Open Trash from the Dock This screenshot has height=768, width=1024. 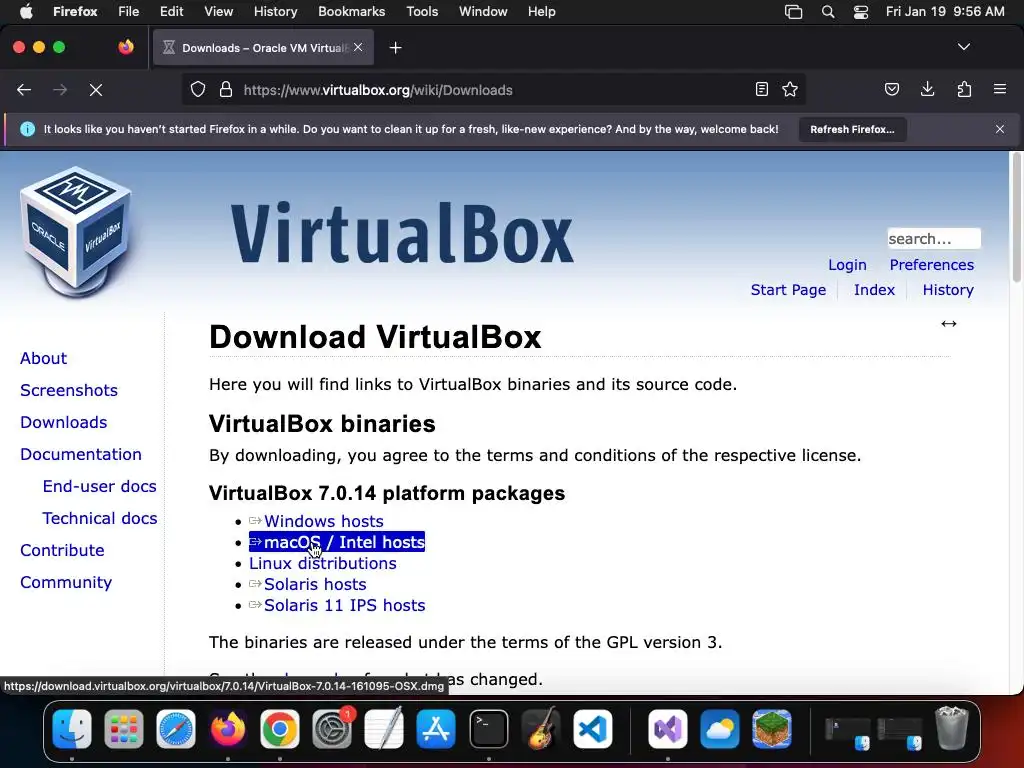tap(952, 728)
